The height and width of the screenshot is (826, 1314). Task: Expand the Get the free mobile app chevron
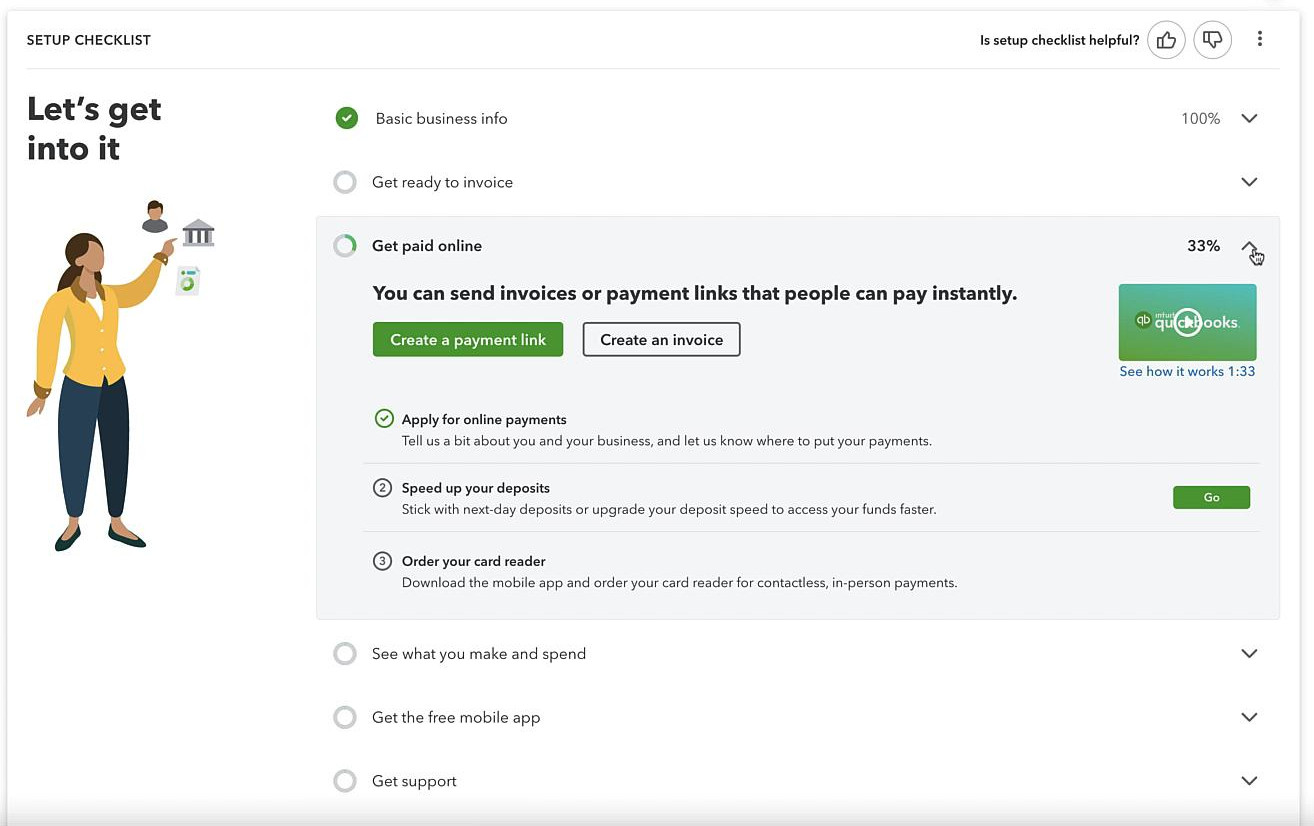[x=1249, y=717]
